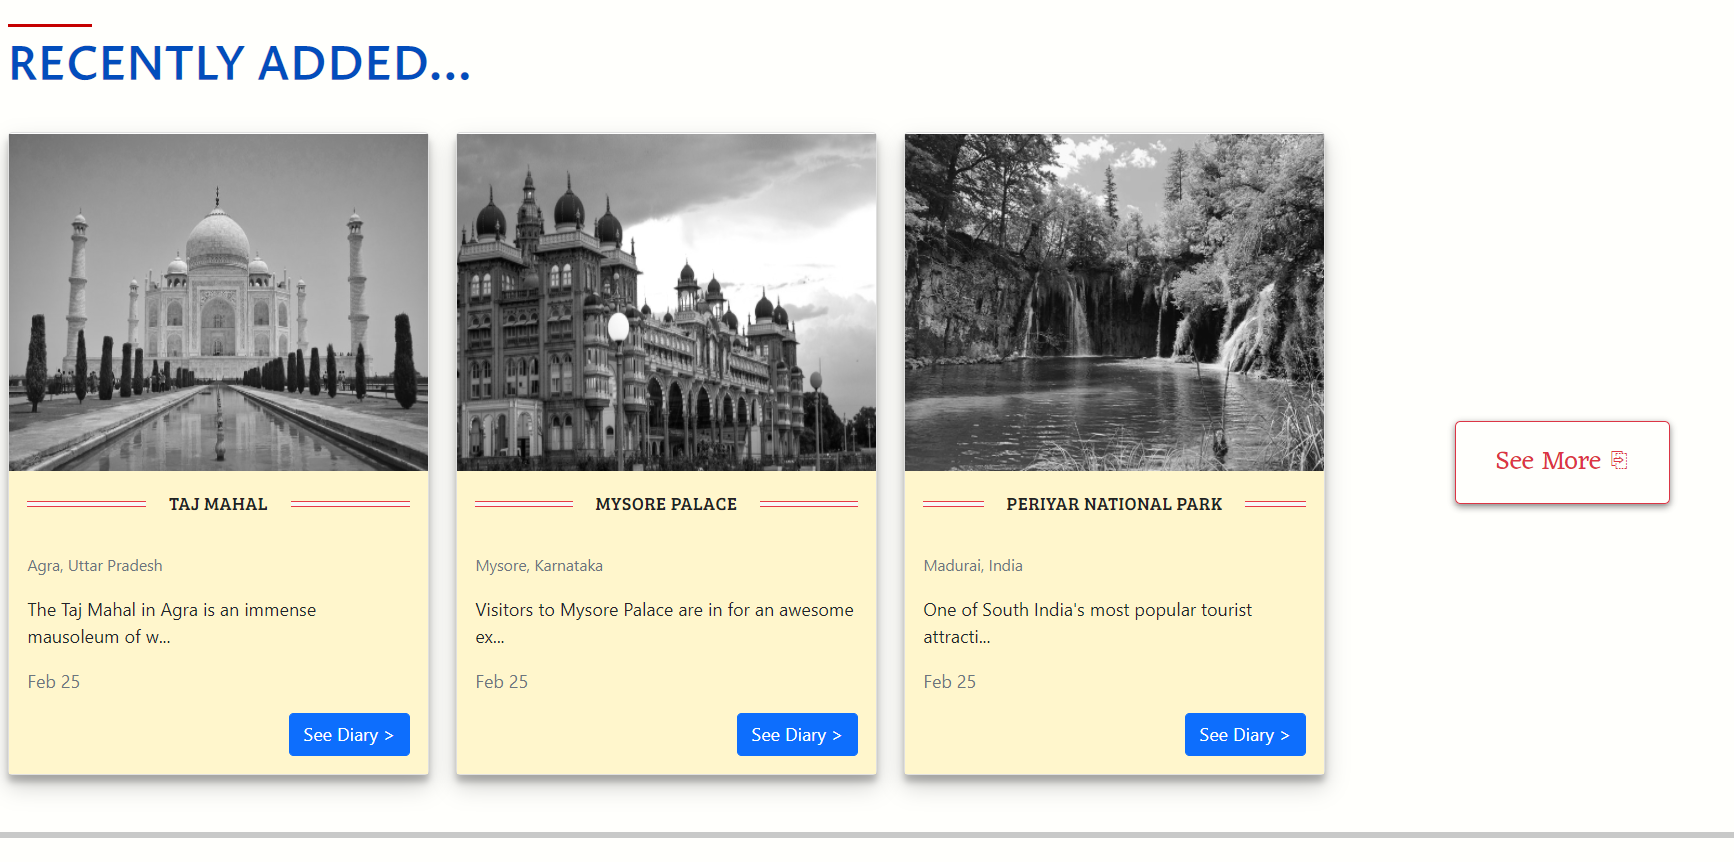Image resolution: width=1734 pixels, height=862 pixels.
Task: Open the Periyar National Park diary
Action: pyautogui.click(x=1245, y=735)
